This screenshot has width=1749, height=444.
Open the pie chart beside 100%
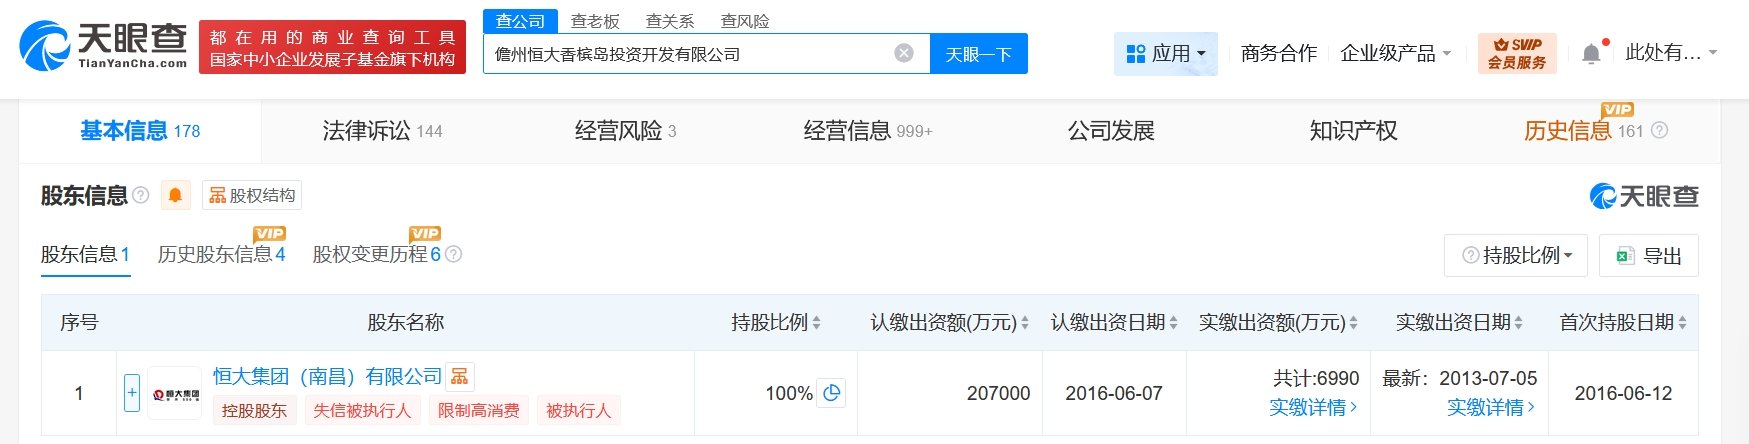coord(831,393)
